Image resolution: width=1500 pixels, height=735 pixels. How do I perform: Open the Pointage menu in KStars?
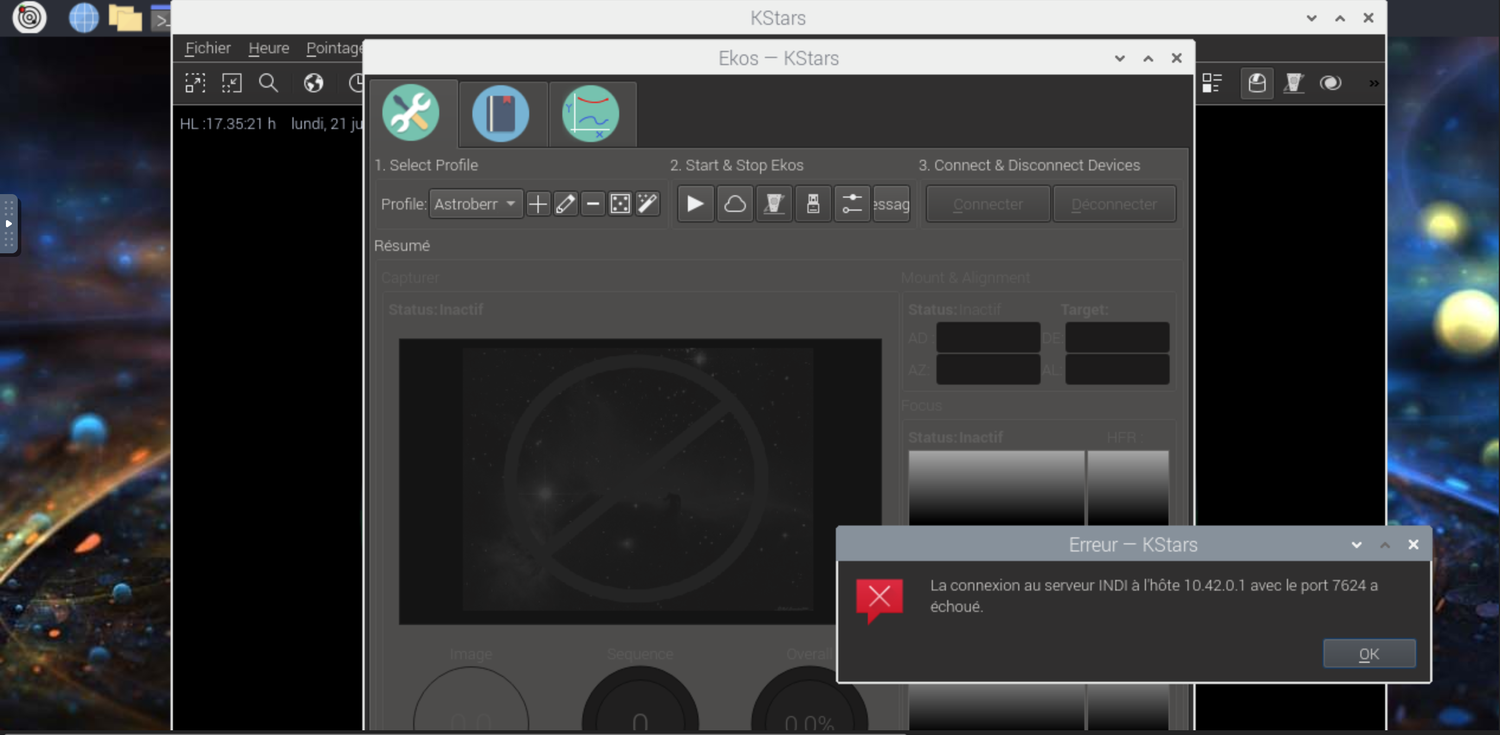tap(334, 48)
